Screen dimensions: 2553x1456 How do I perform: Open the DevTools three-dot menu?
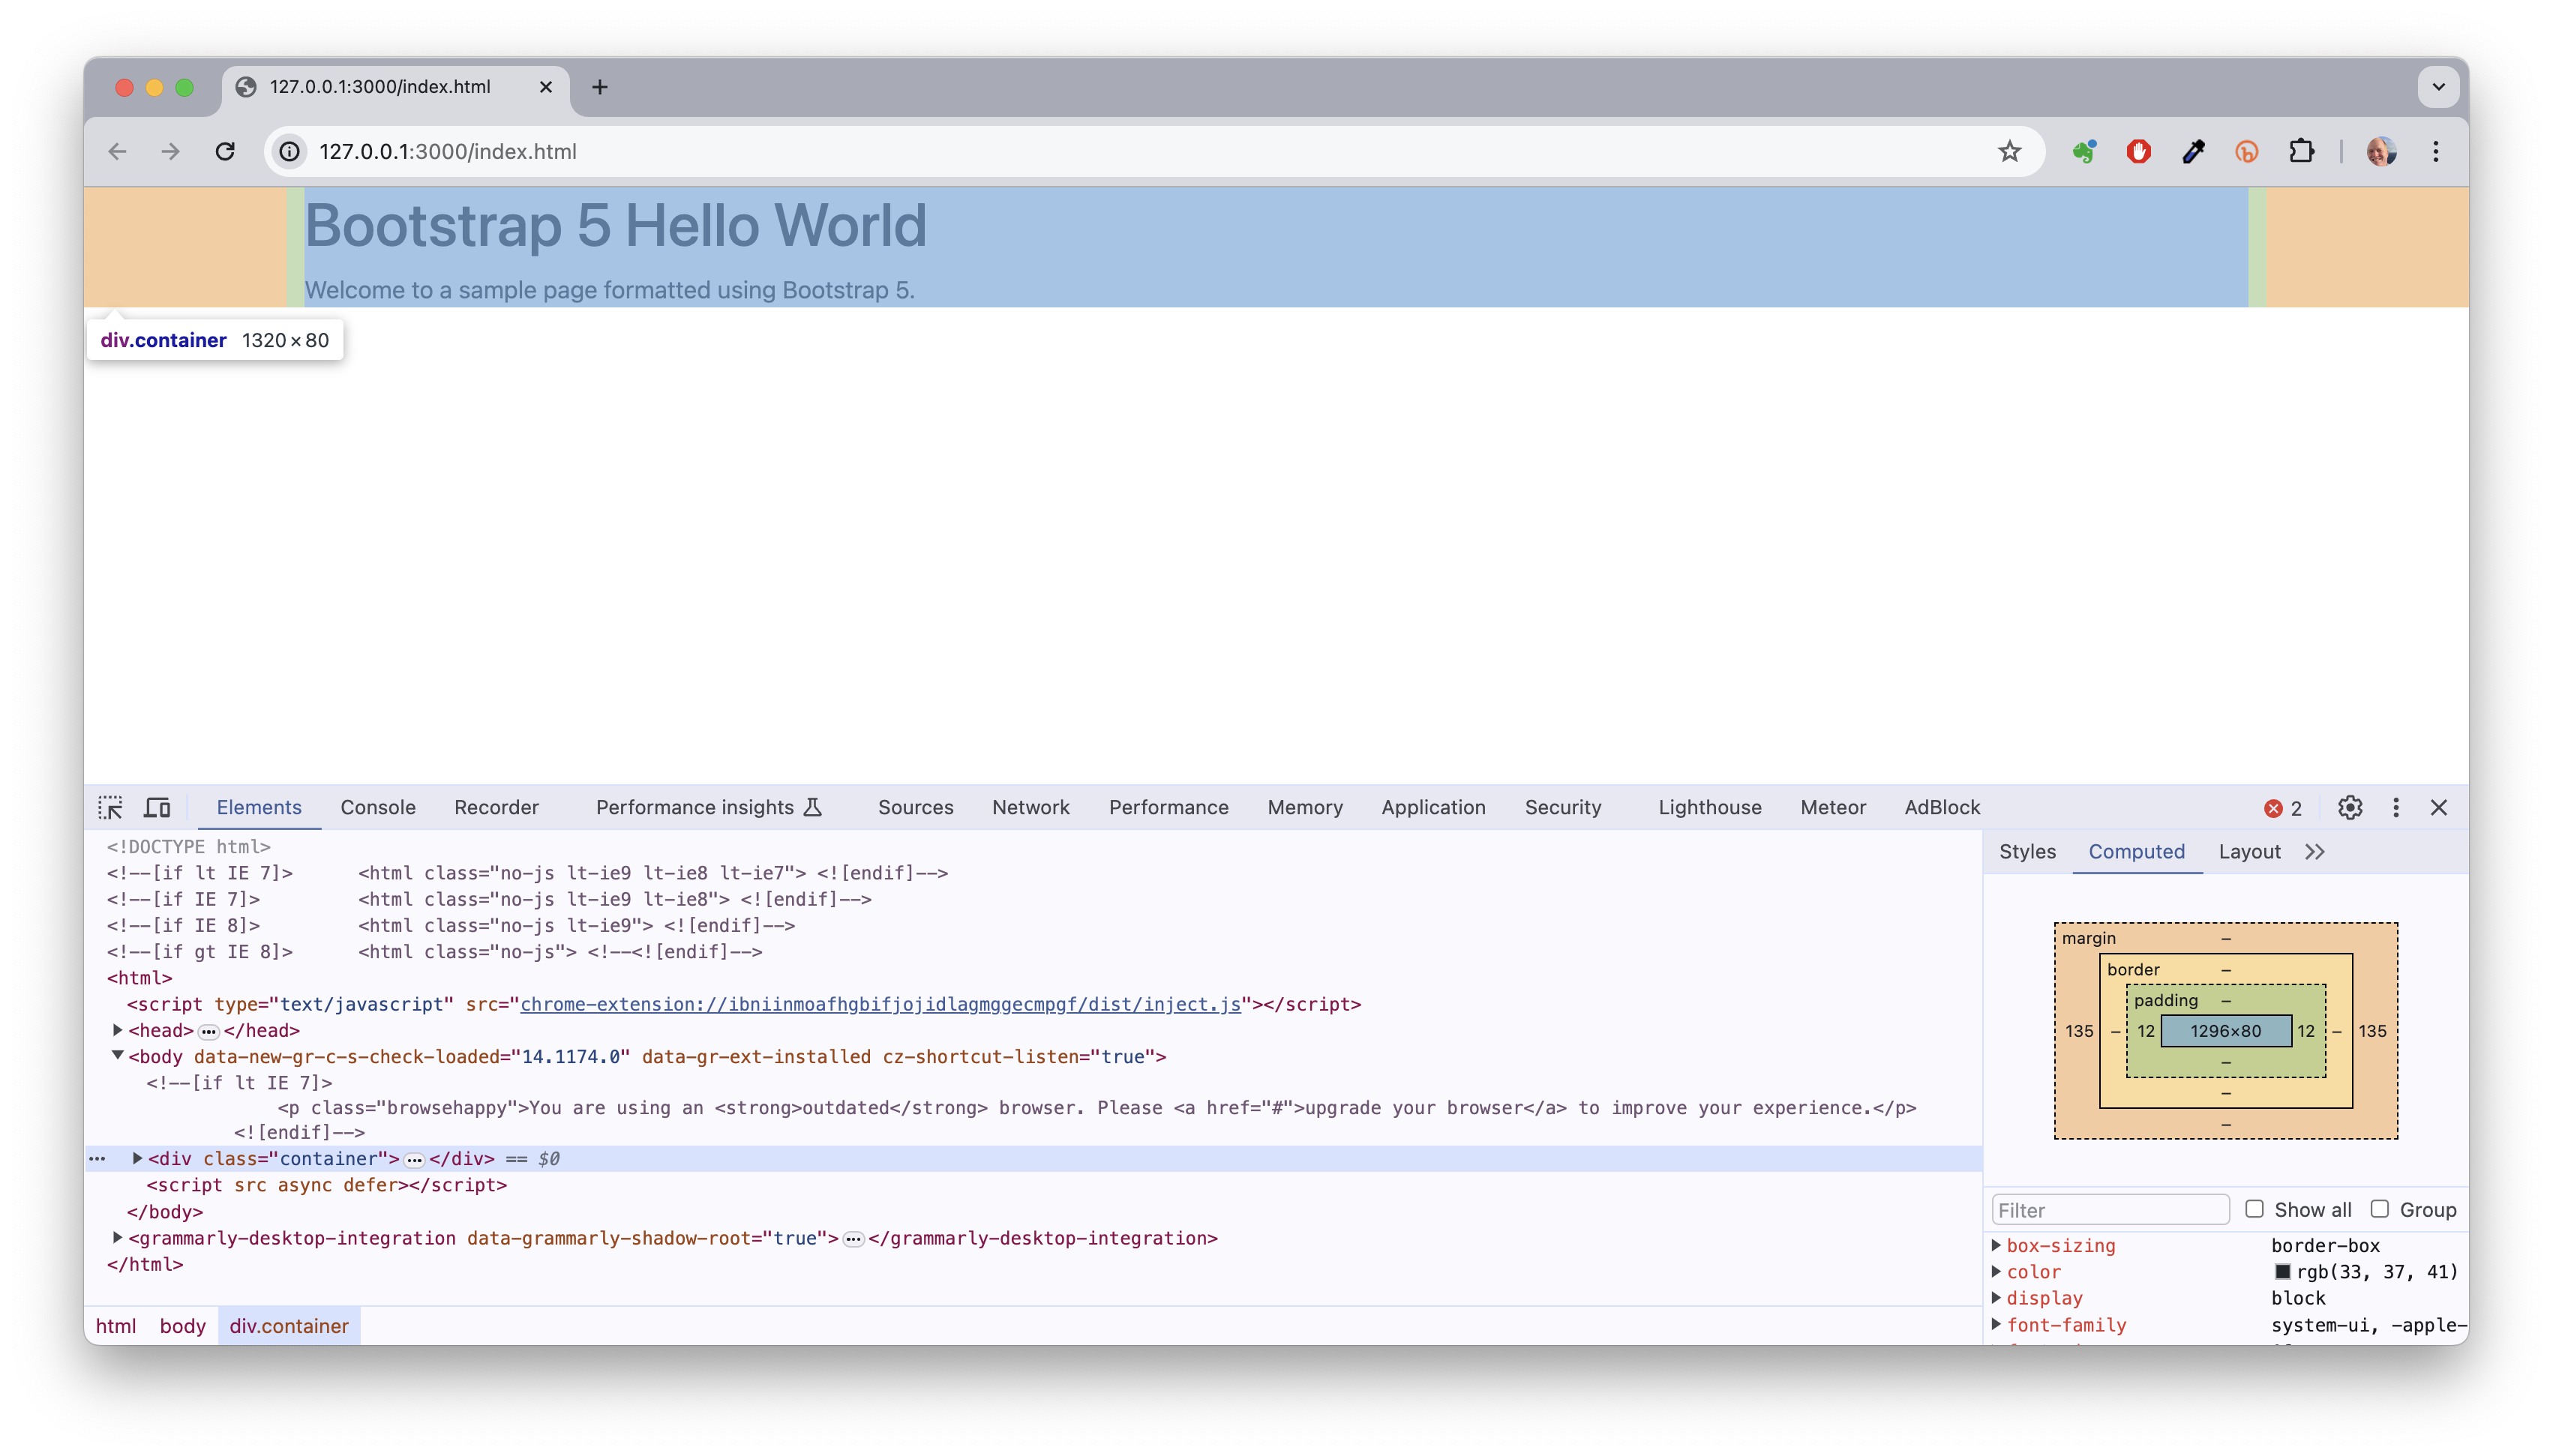pos(2396,807)
